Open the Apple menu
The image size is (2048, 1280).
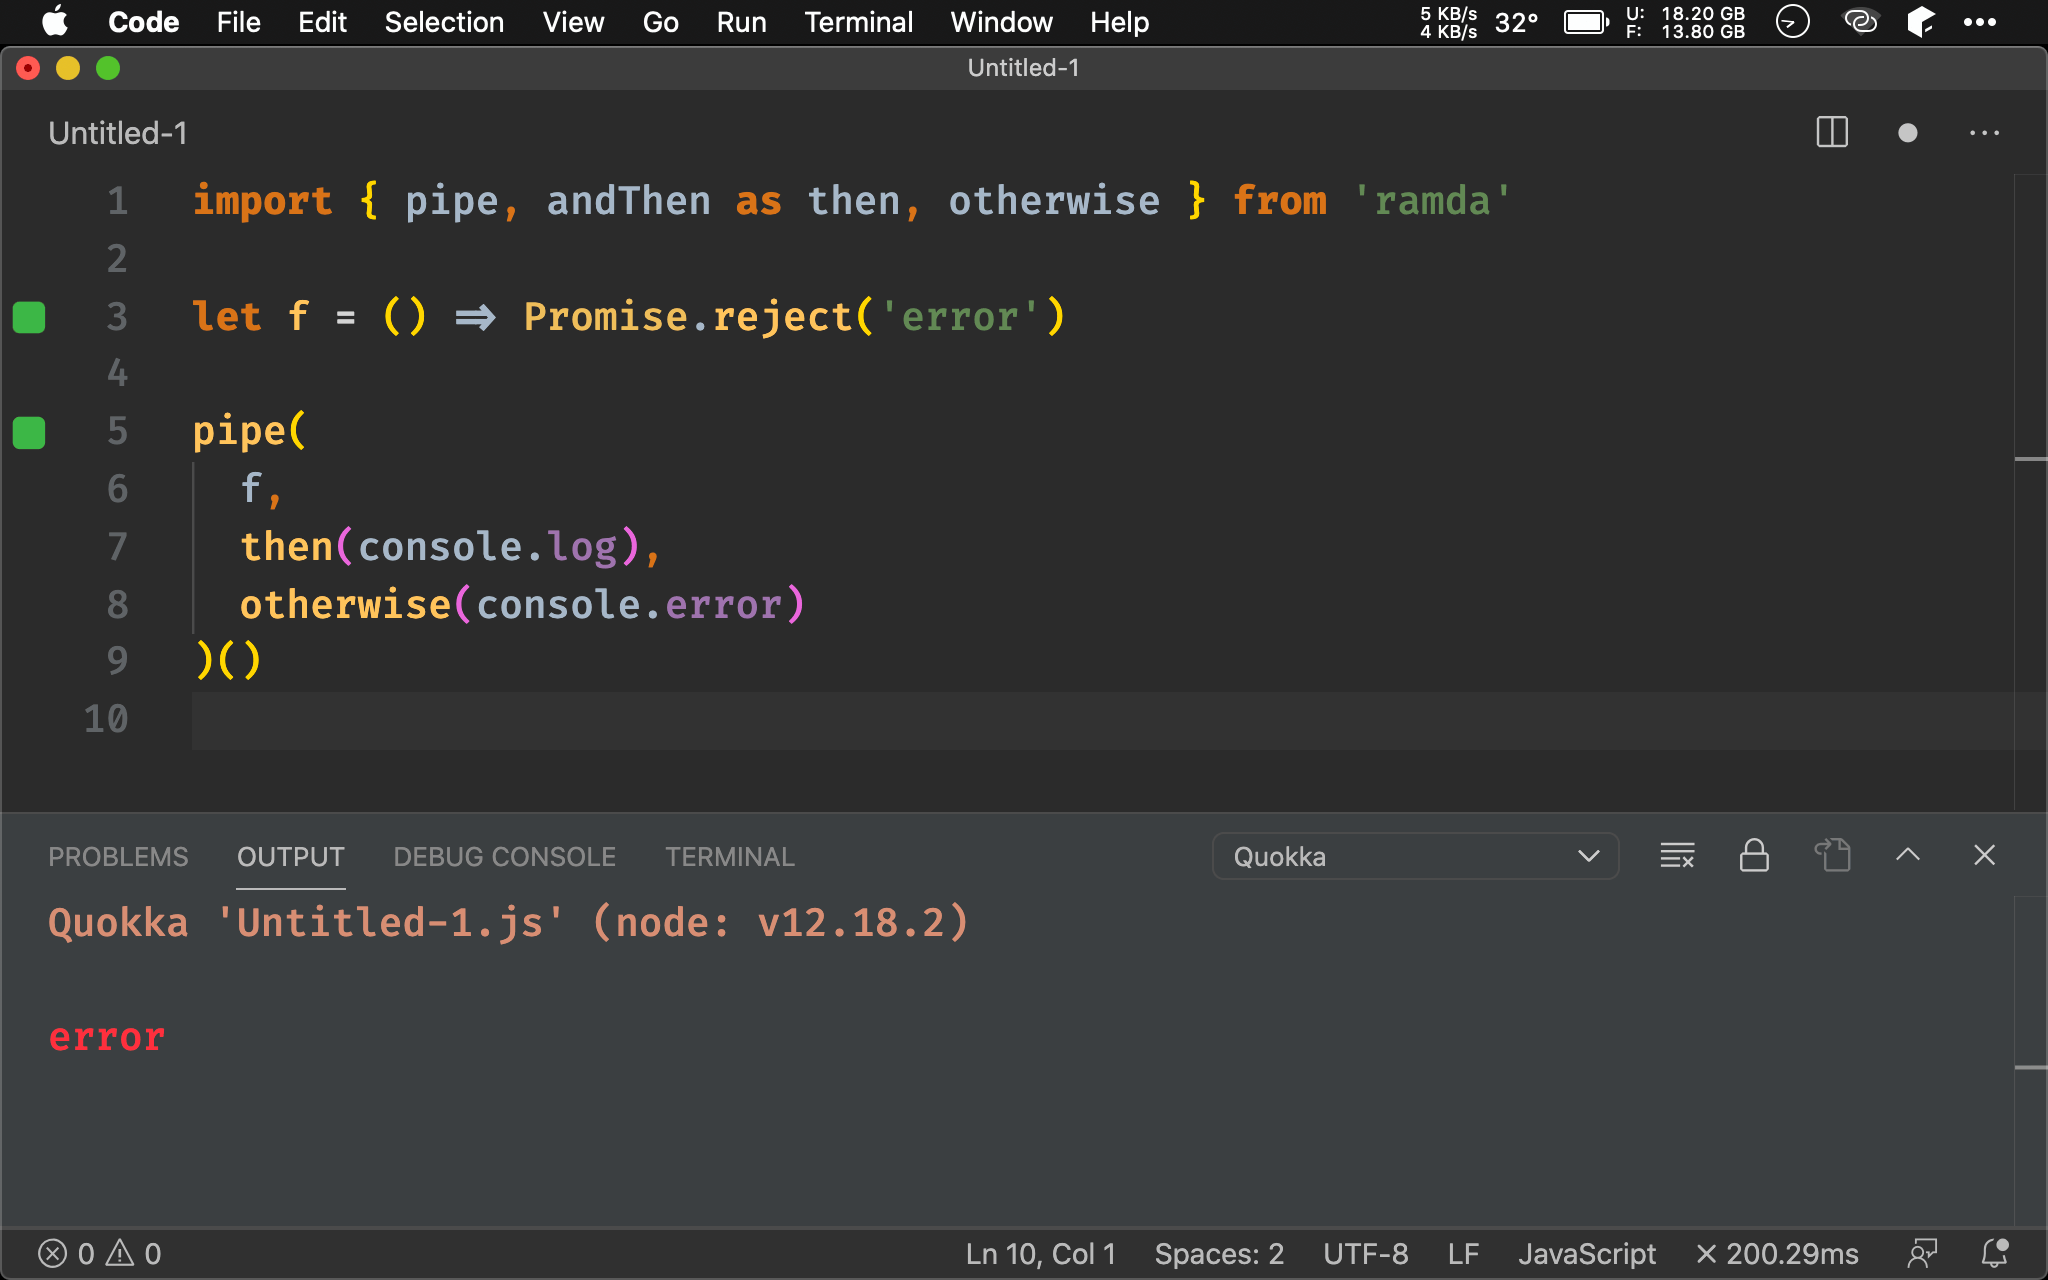(55, 21)
